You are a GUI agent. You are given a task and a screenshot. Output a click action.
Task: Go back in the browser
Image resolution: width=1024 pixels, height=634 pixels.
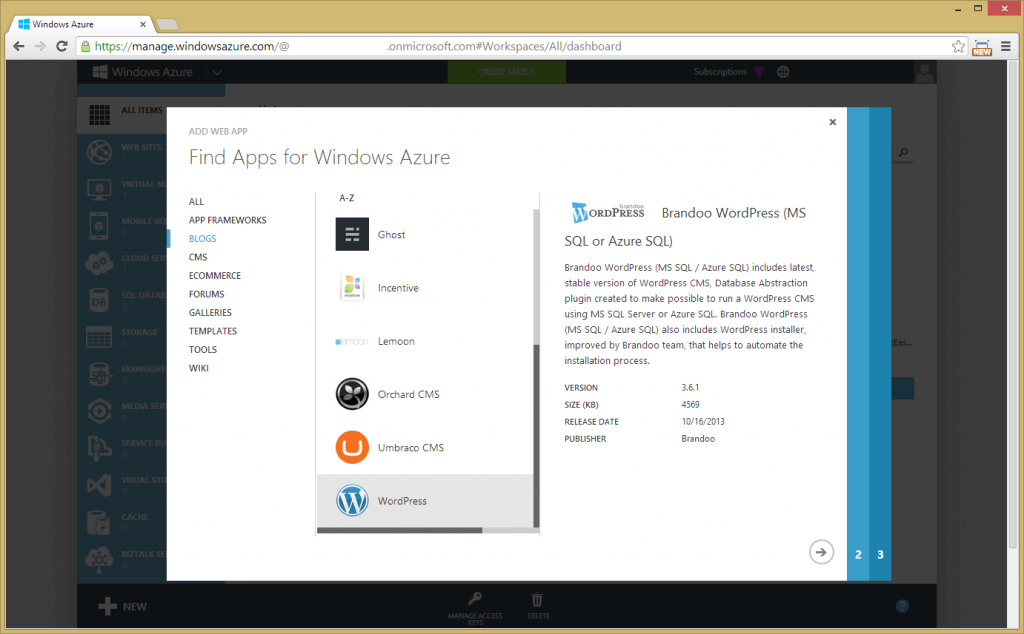click(19, 46)
